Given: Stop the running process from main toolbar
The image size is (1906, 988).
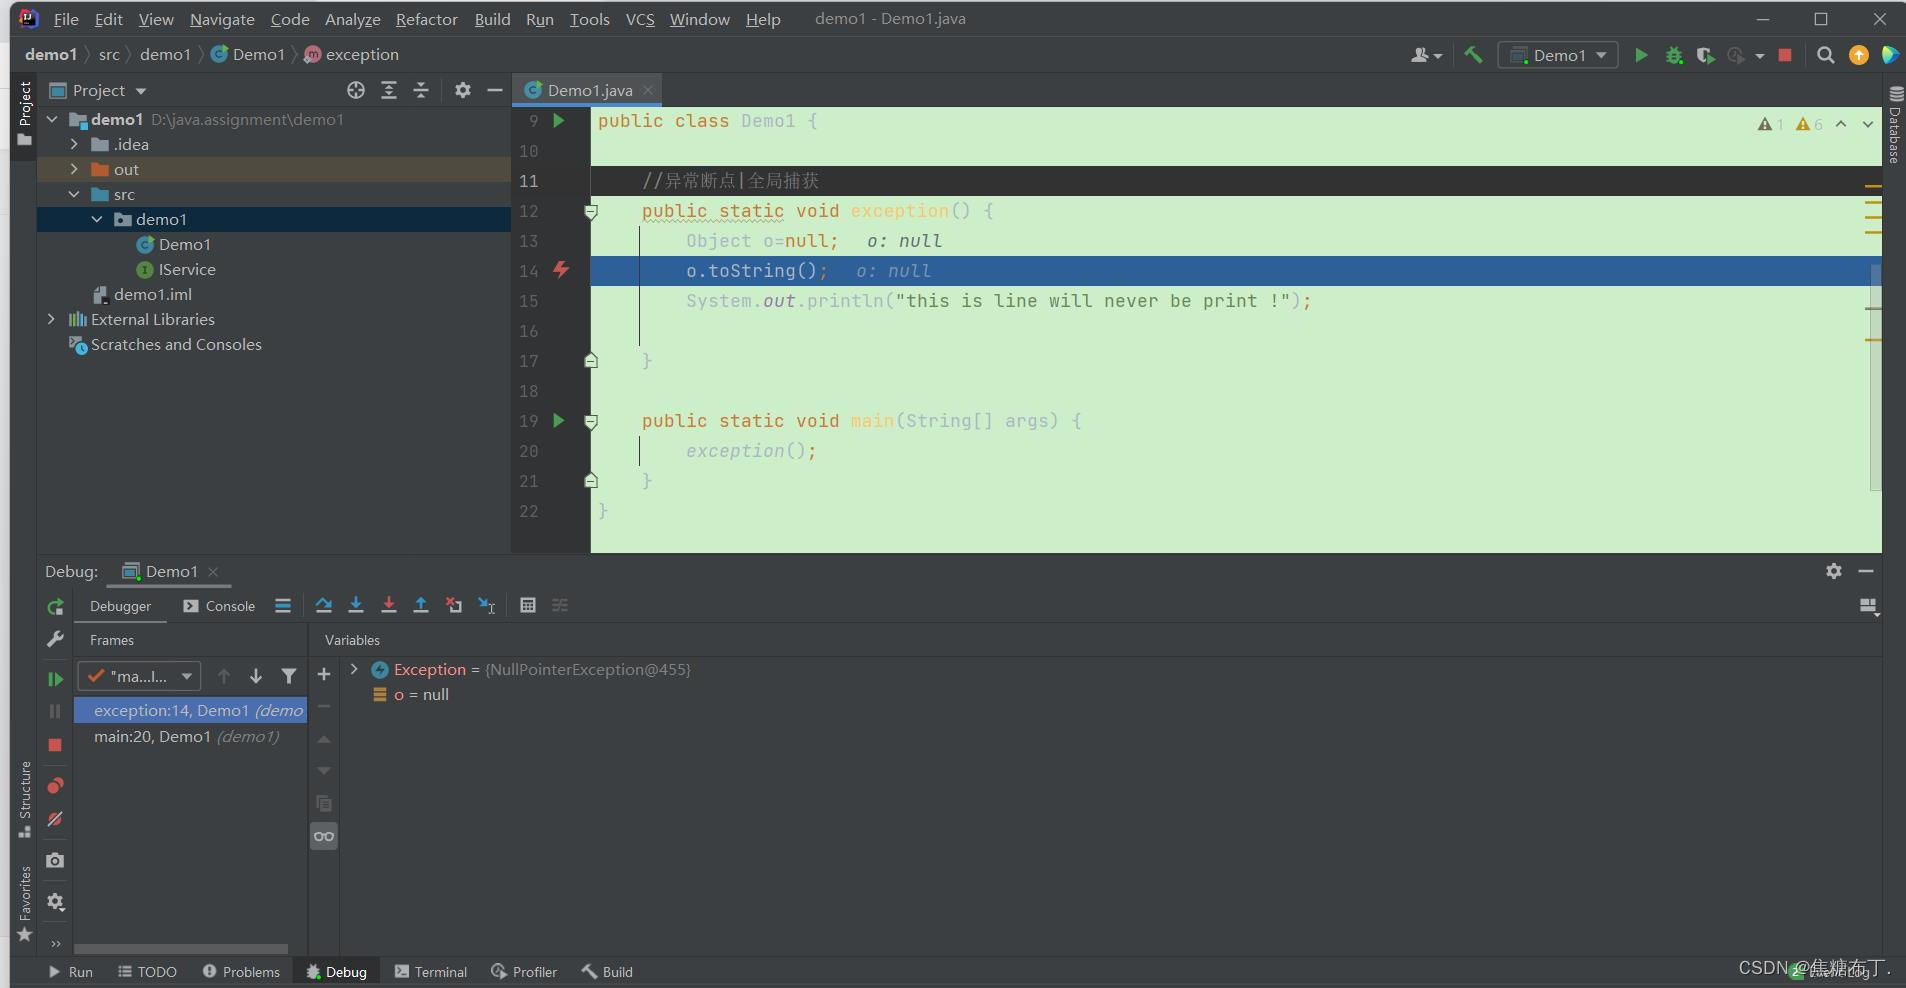Looking at the screenshot, I should point(1785,55).
